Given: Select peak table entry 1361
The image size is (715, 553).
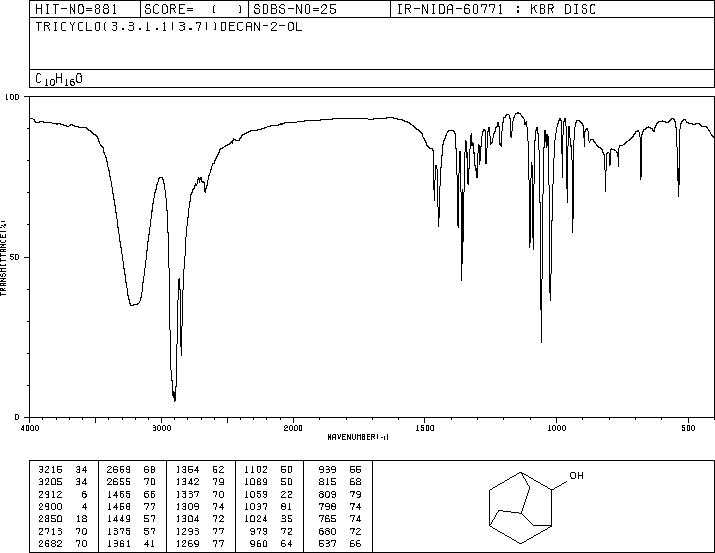Looking at the screenshot, I should 119,544.
